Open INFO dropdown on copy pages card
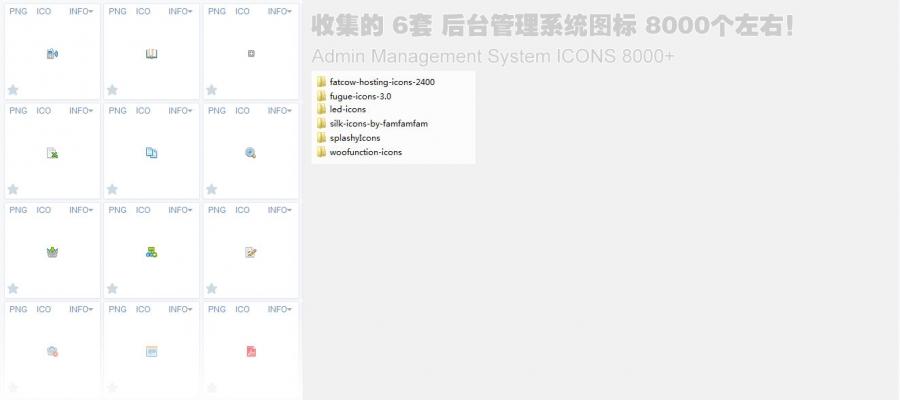The height and width of the screenshot is (400, 900). point(180,111)
